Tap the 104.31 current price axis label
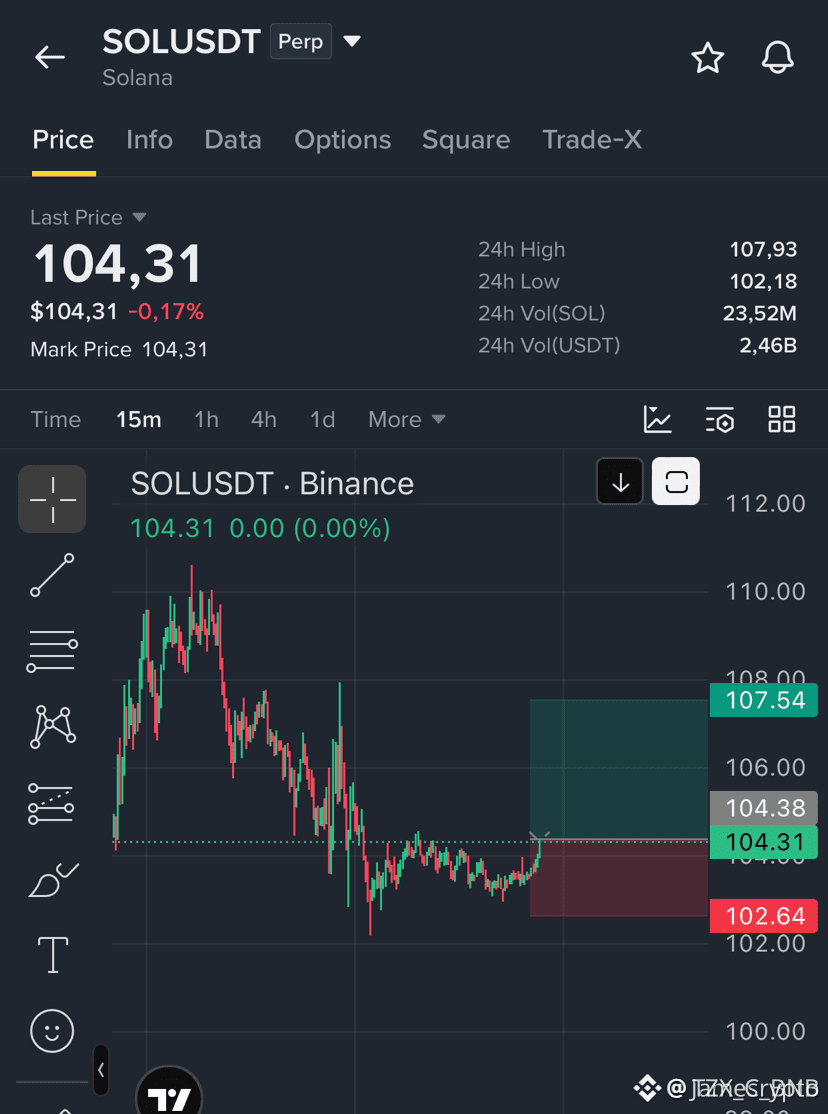This screenshot has width=828, height=1114. coord(765,842)
